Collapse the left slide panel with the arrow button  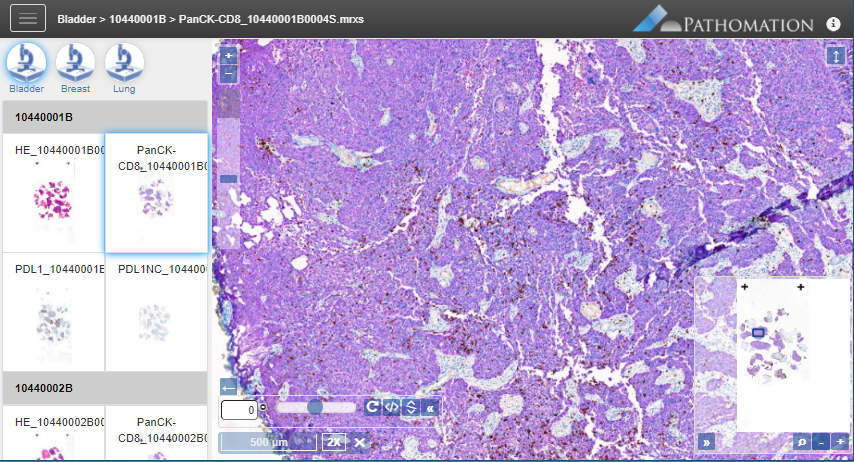tap(229, 387)
